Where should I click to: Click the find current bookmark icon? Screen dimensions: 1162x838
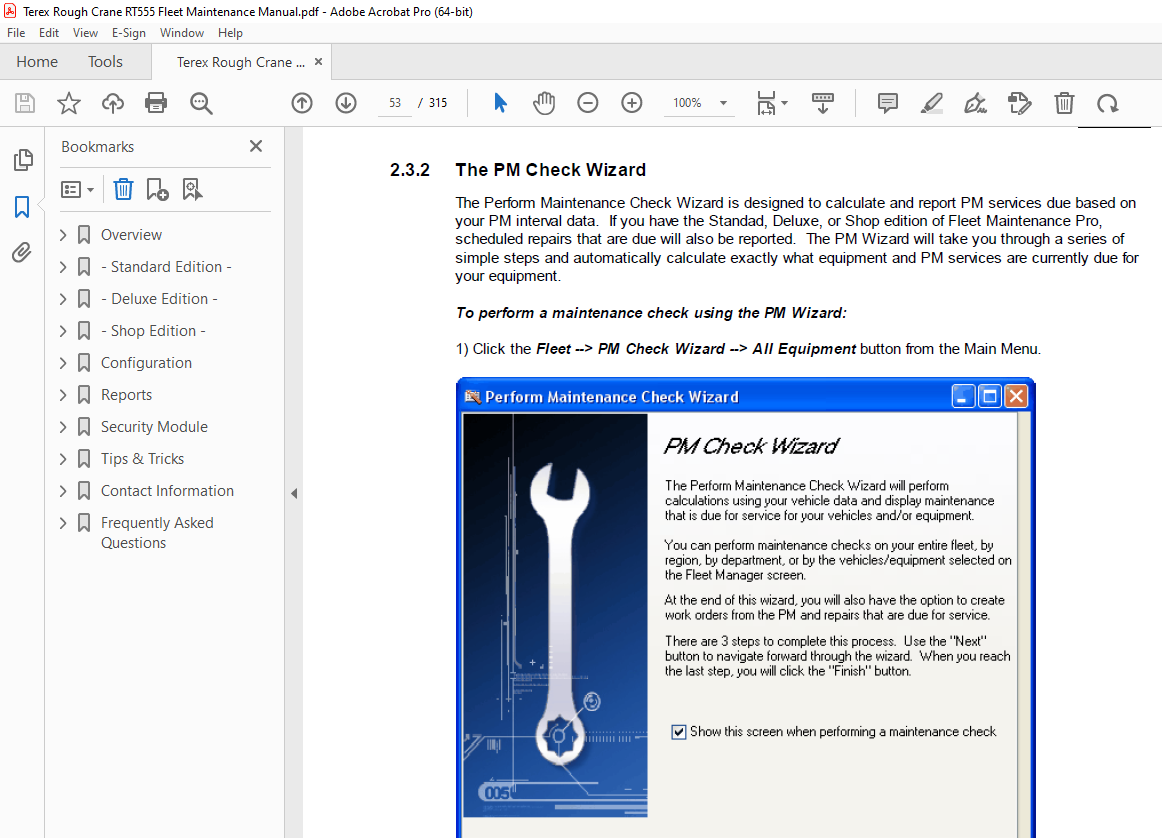pyautogui.click(x=192, y=190)
